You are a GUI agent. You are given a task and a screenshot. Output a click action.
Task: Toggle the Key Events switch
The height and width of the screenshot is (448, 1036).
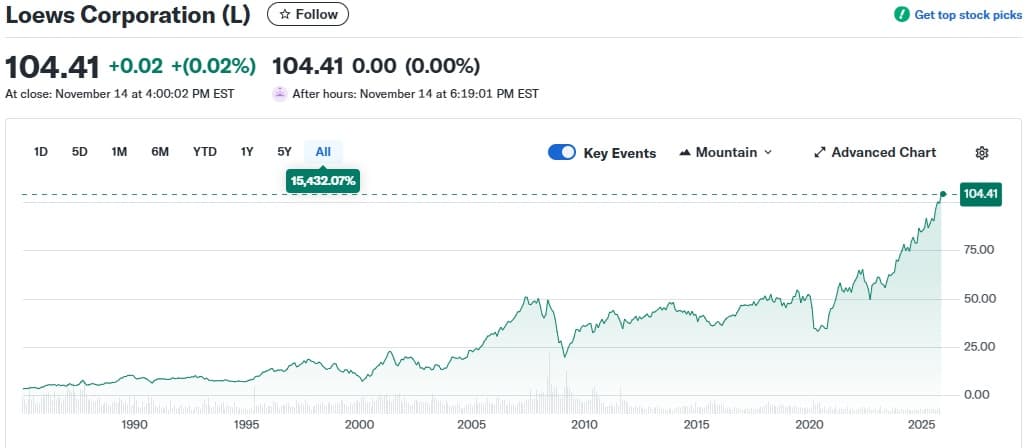pyautogui.click(x=562, y=153)
